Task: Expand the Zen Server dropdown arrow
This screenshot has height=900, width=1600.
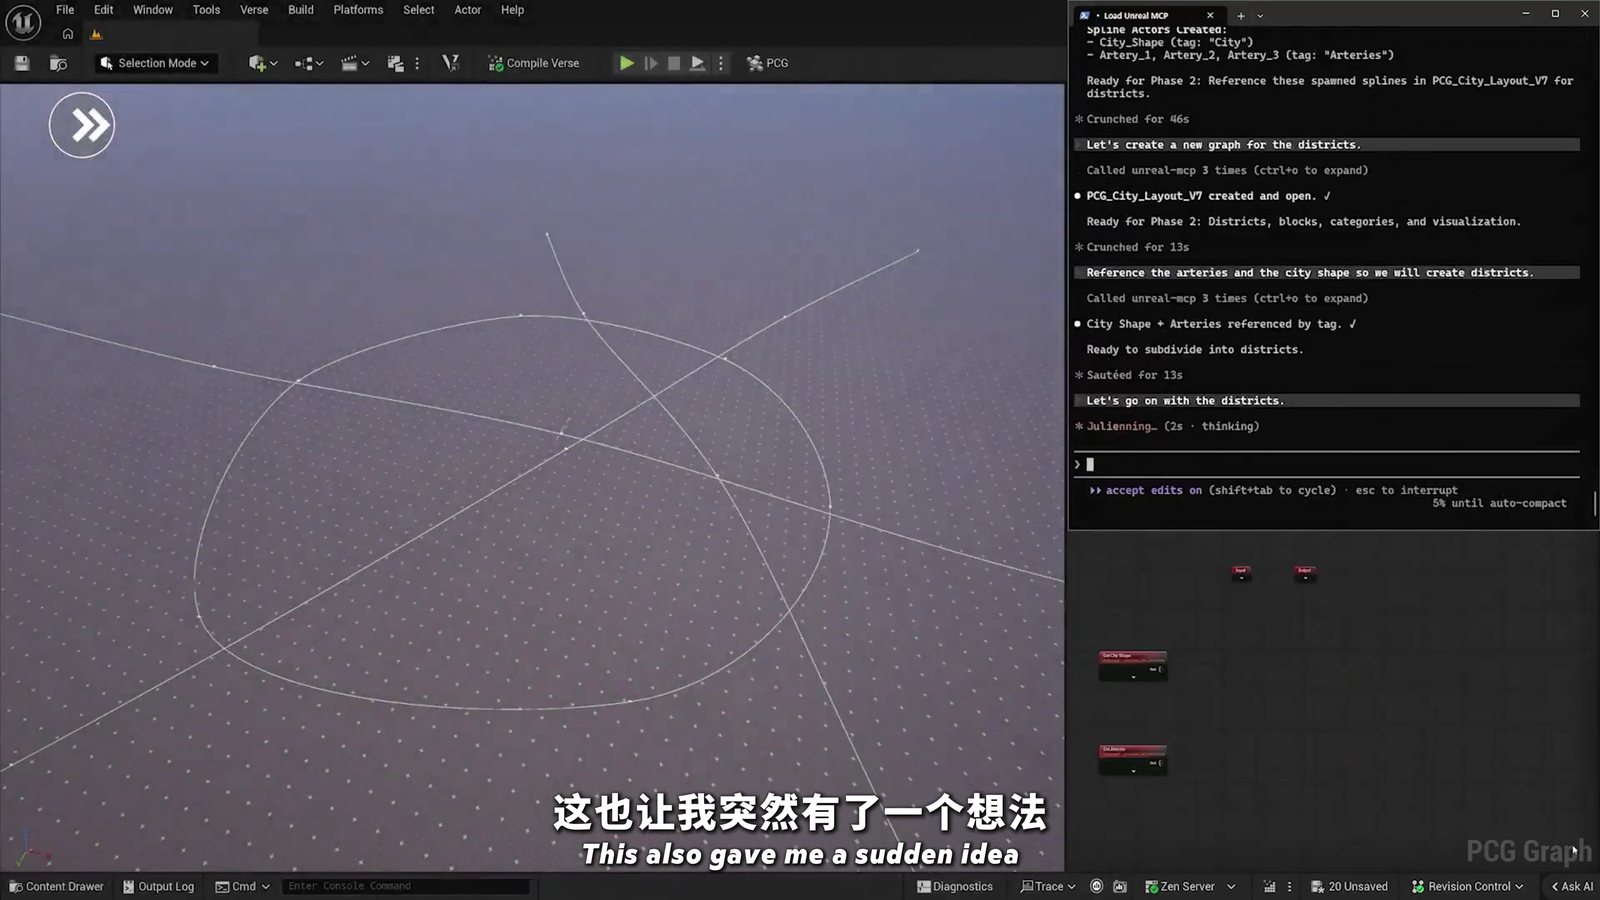Action: tap(1231, 887)
